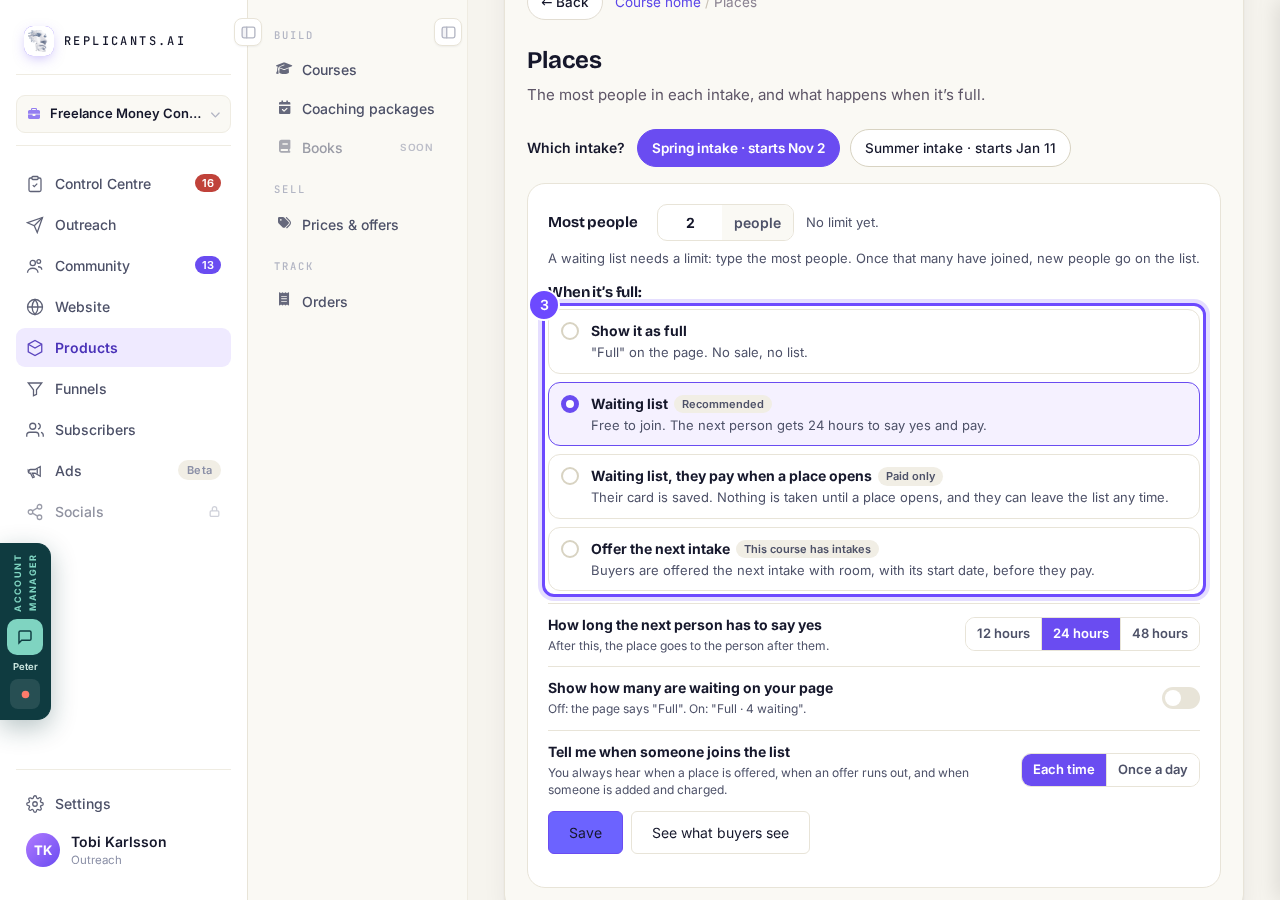The width and height of the screenshot is (1280, 900).
Task: Open the Freelance Money workspace dropdown
Action: pos(123,114)
